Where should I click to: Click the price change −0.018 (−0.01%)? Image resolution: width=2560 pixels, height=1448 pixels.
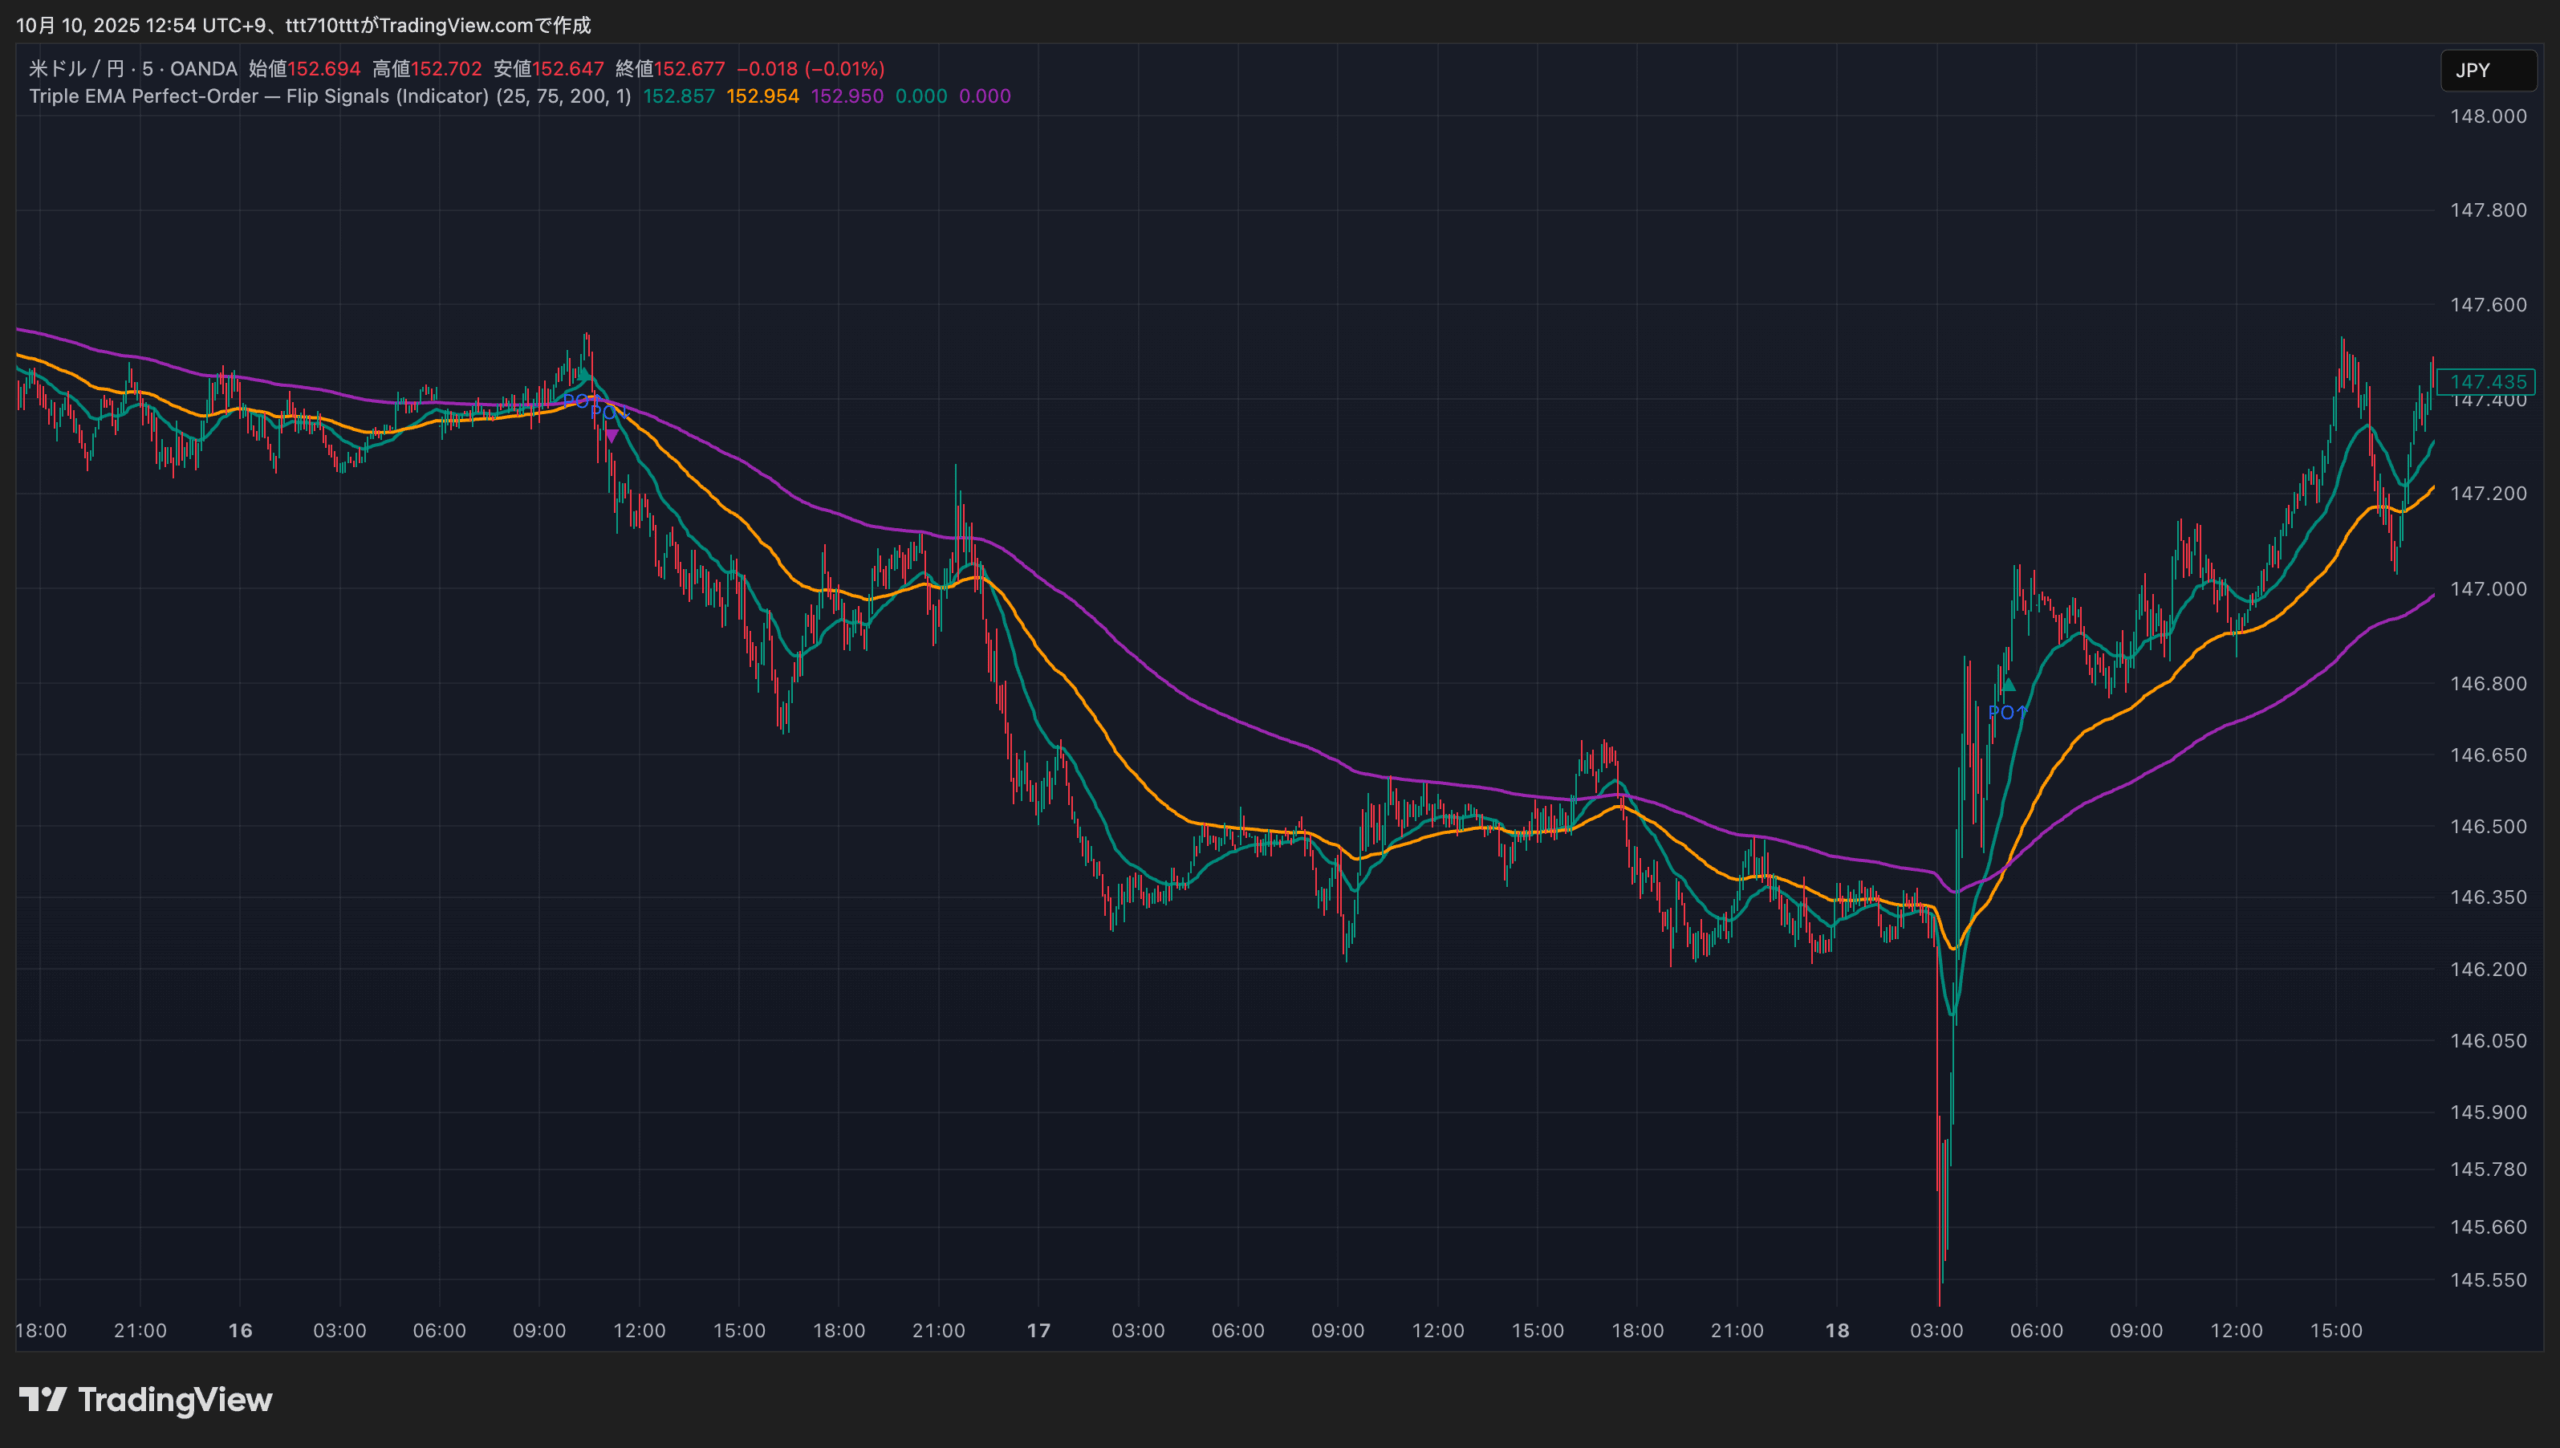click(x=810, y=69)
